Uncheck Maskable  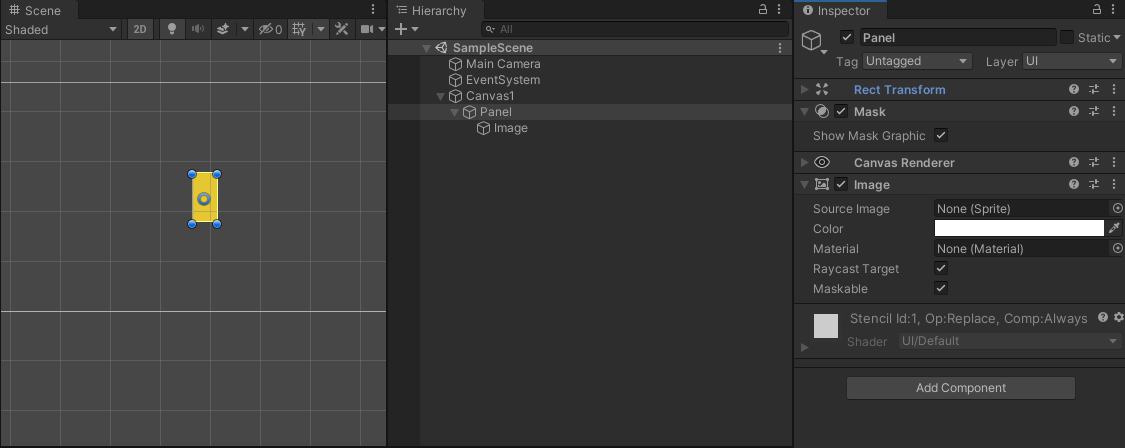pos(941,289)
